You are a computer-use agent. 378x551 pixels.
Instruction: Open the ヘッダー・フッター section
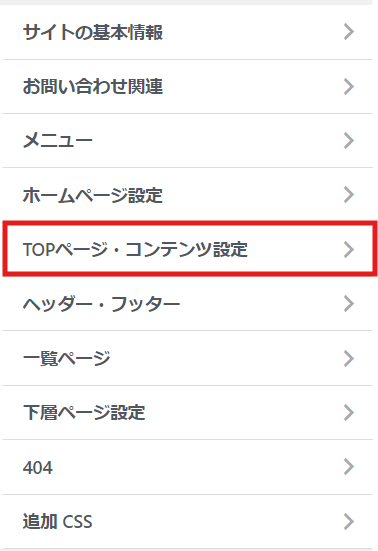coord(187,304)
